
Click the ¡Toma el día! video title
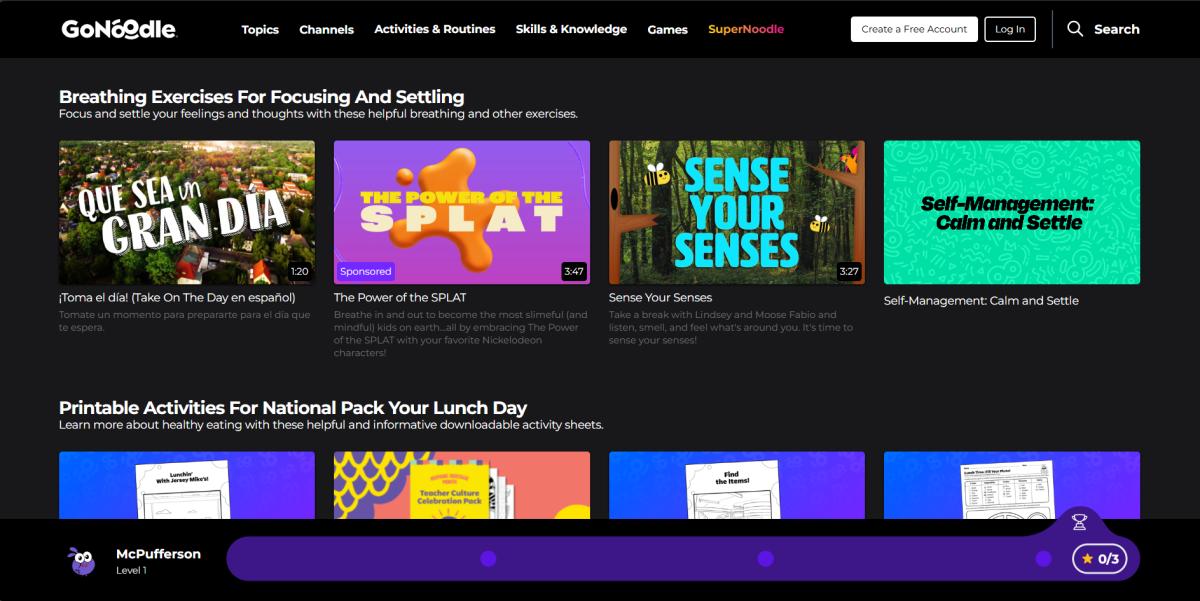coord(177,297)
